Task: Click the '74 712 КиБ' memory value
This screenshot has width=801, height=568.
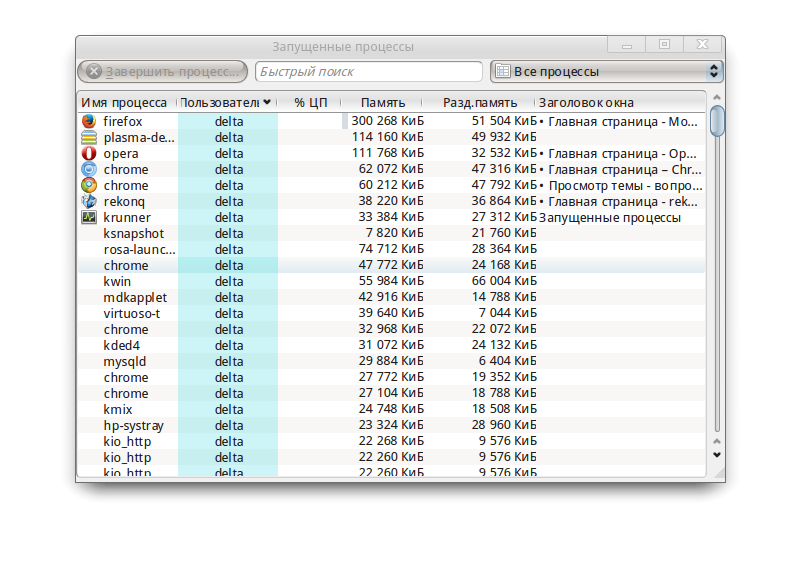Action: pyautogui.click(x=391, y=249)
